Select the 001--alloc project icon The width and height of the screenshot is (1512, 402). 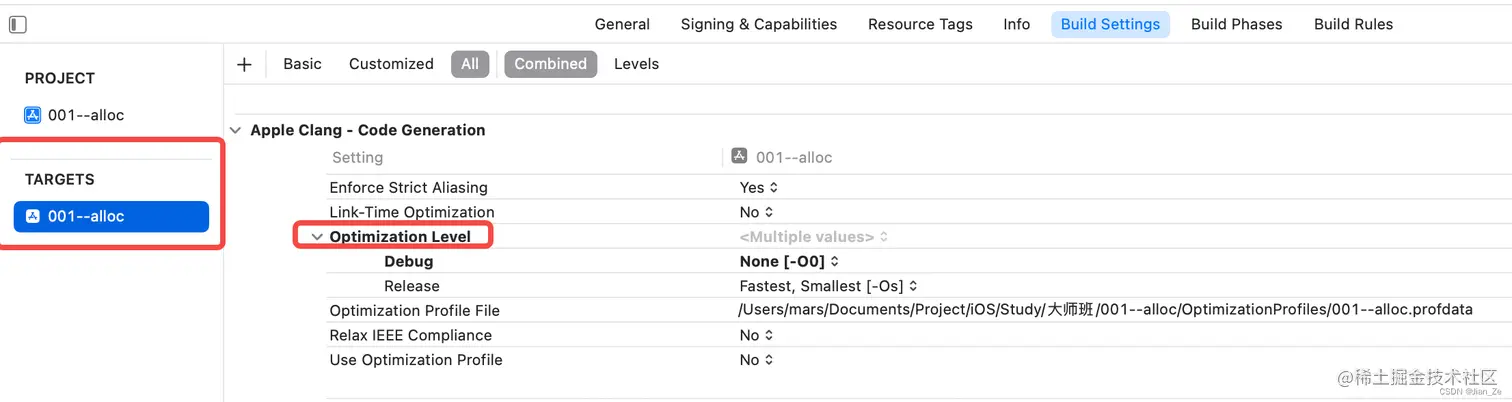(x=33, y=115)
